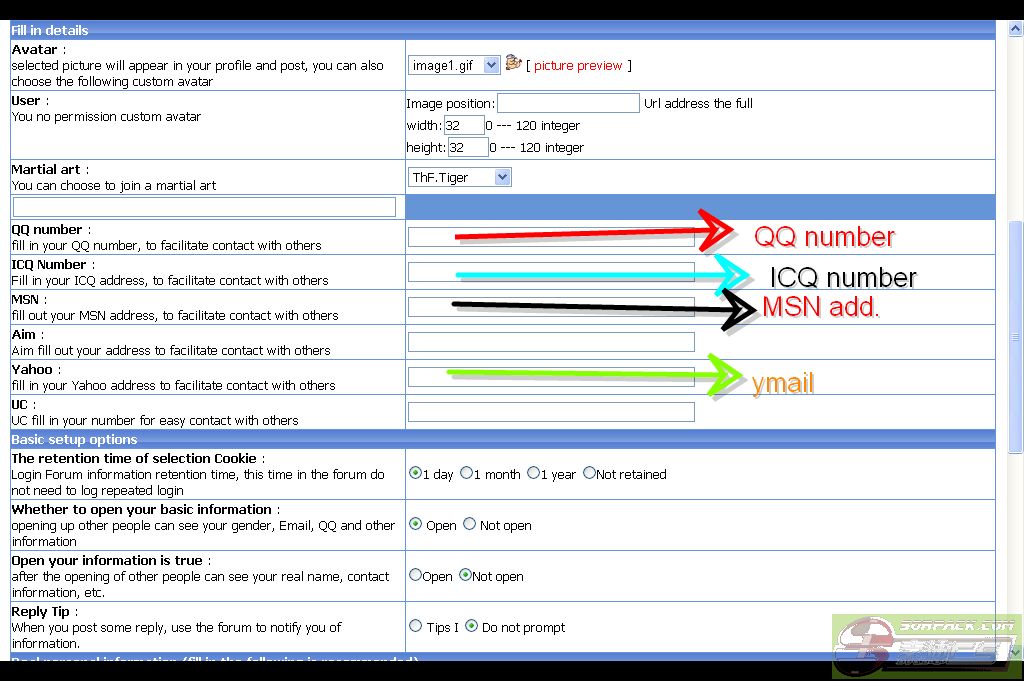Click the scrollbar down arrow button
1024x681 pixels.
point(1016,652)
